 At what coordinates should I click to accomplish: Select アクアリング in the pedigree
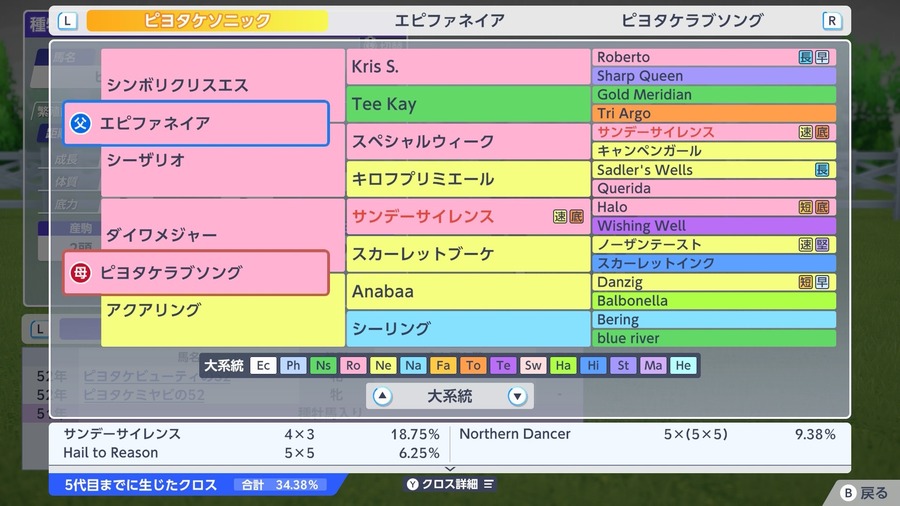click(x=154, y=310)
